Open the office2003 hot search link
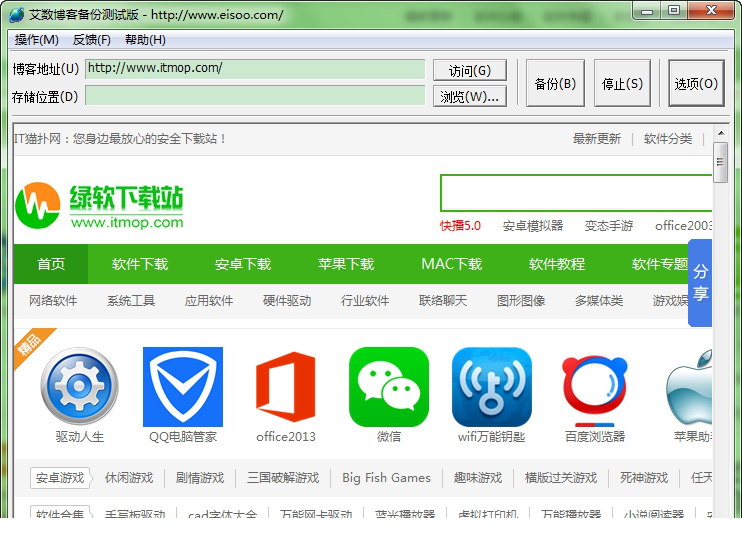This screenshot has width=742, height=538. pyautogui.click(x=683, y=226)
